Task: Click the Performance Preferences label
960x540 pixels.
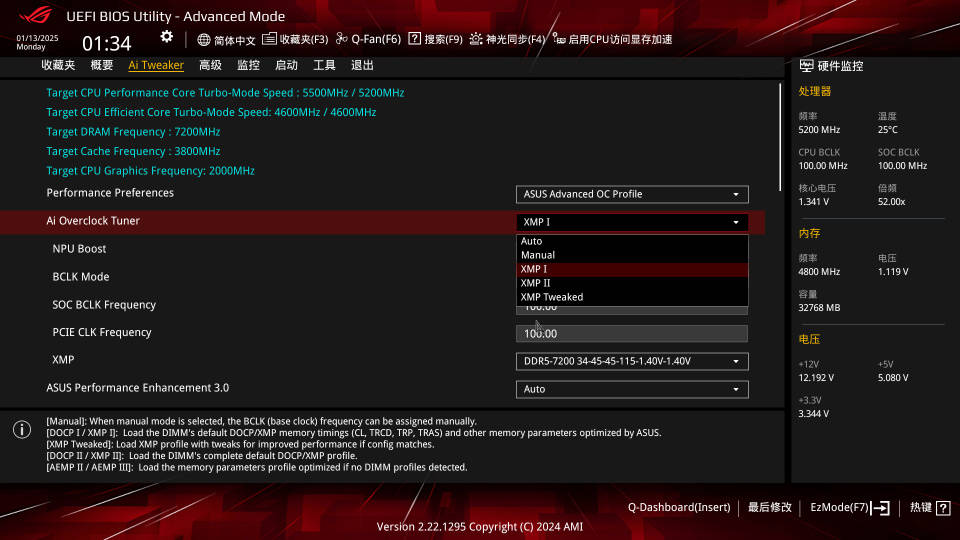Action: point(110,193)
